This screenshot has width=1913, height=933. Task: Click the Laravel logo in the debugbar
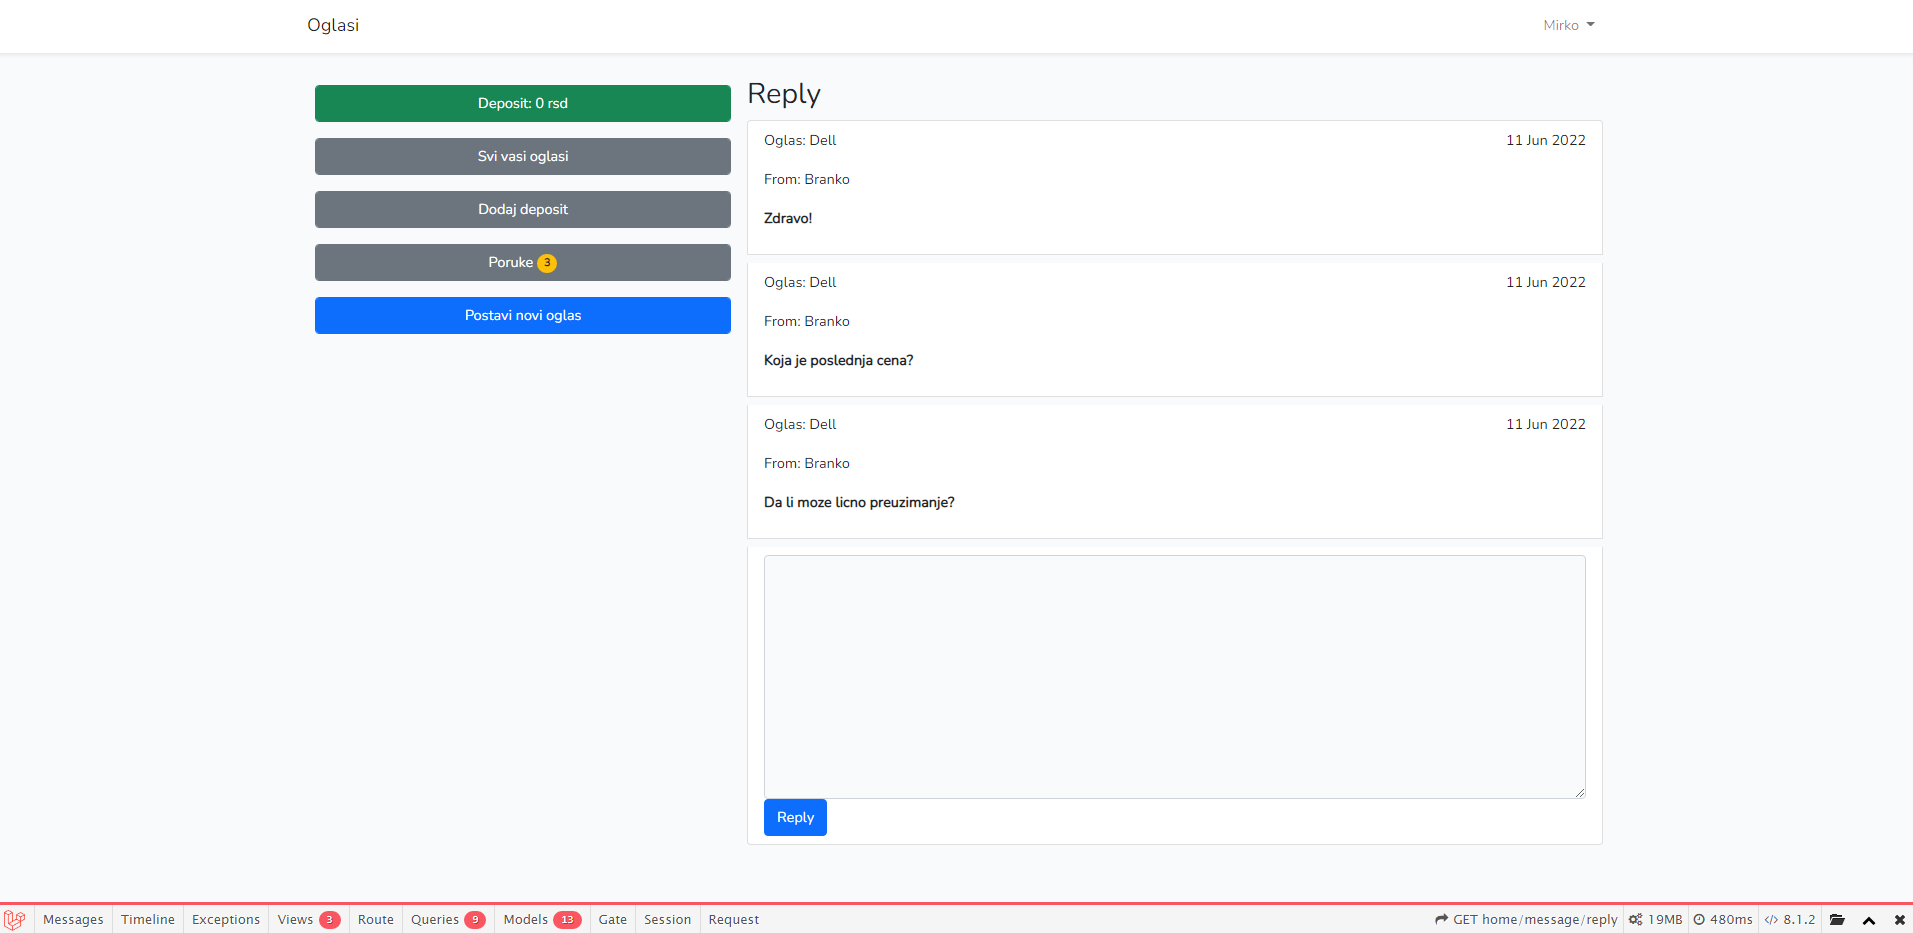tap(15, 919)
